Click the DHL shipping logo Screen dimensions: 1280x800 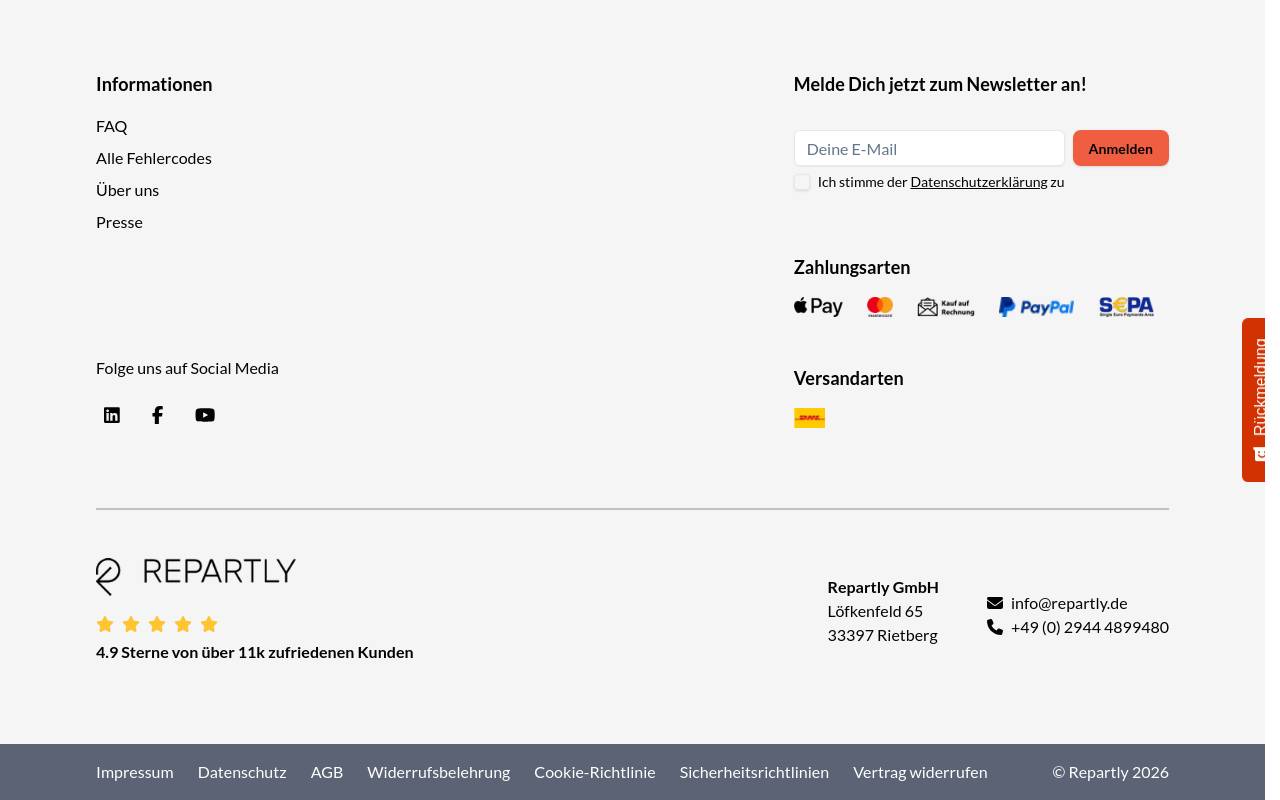pos(809,418)
